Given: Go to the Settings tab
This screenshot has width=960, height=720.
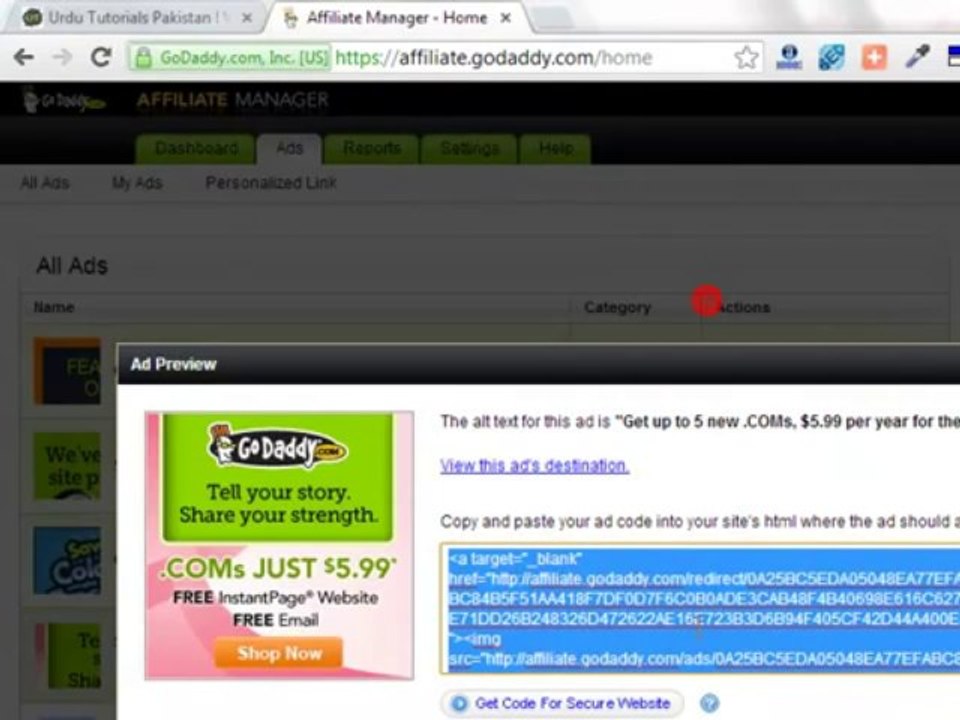Looking at the screenshot, I should tap(470, 149).
